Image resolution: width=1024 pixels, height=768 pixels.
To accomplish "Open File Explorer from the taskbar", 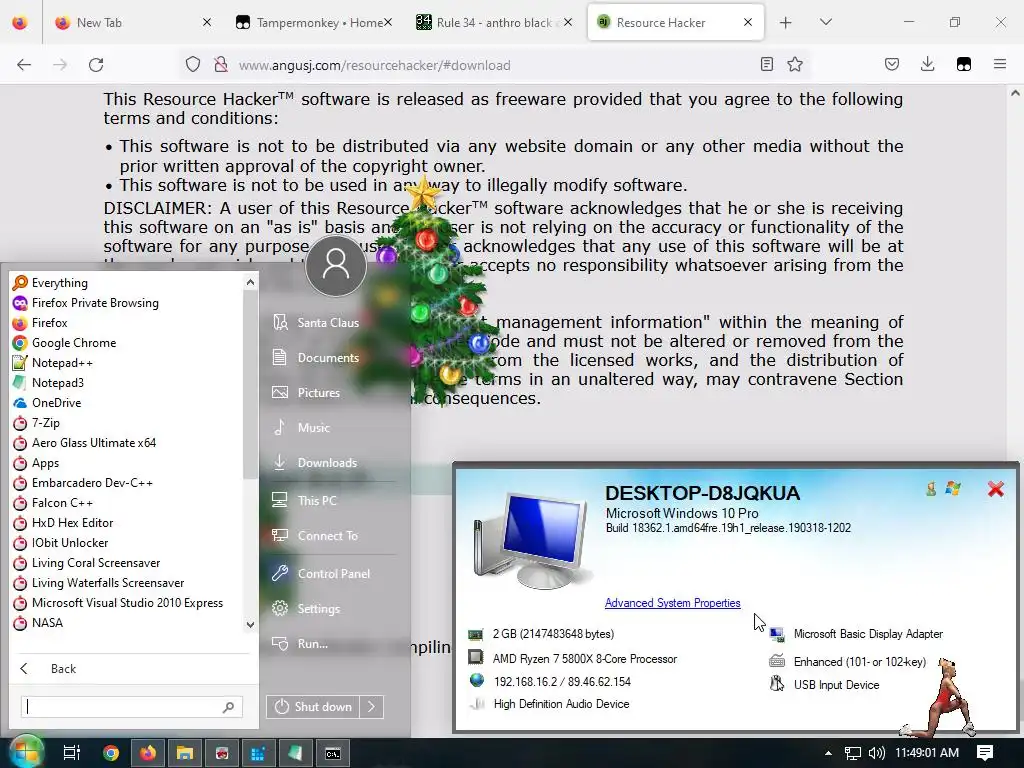I will tap(185, 753).
